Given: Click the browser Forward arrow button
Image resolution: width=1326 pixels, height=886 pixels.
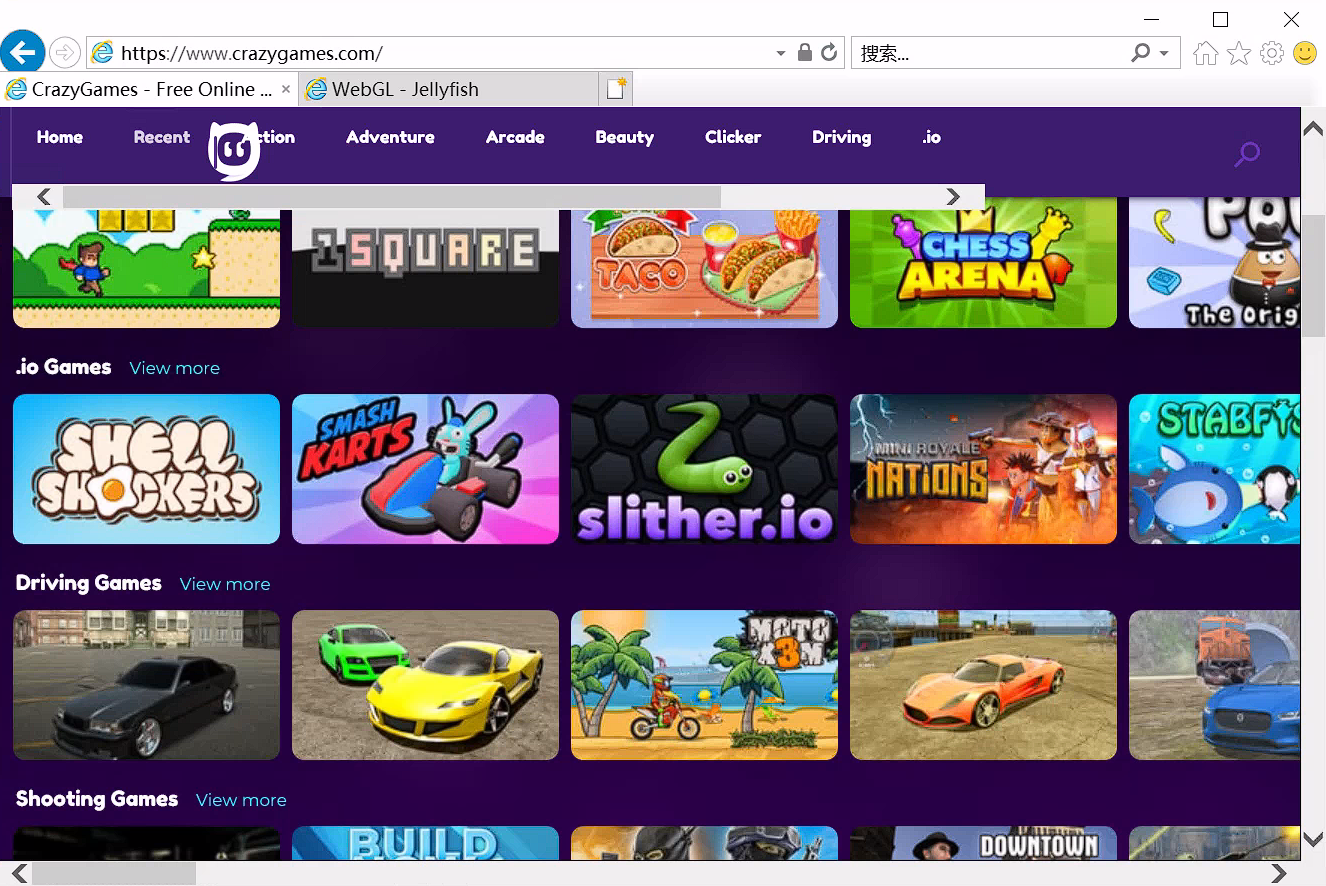Looking at the screenshot, I should click(x=65, y=52).
